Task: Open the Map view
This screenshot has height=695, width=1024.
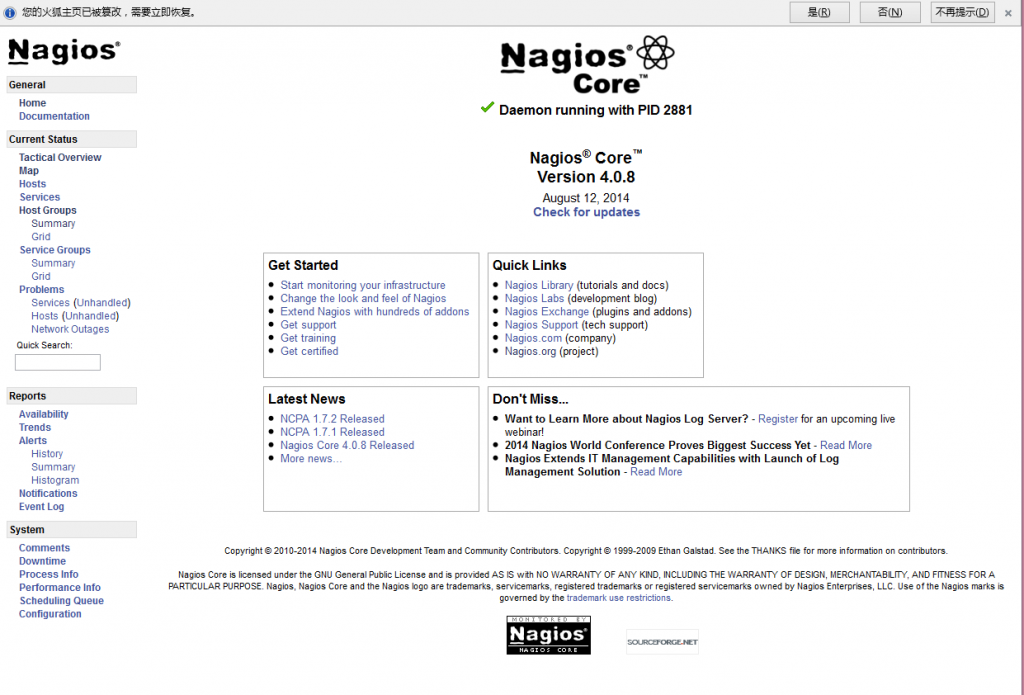Action: tap(29, 170)
